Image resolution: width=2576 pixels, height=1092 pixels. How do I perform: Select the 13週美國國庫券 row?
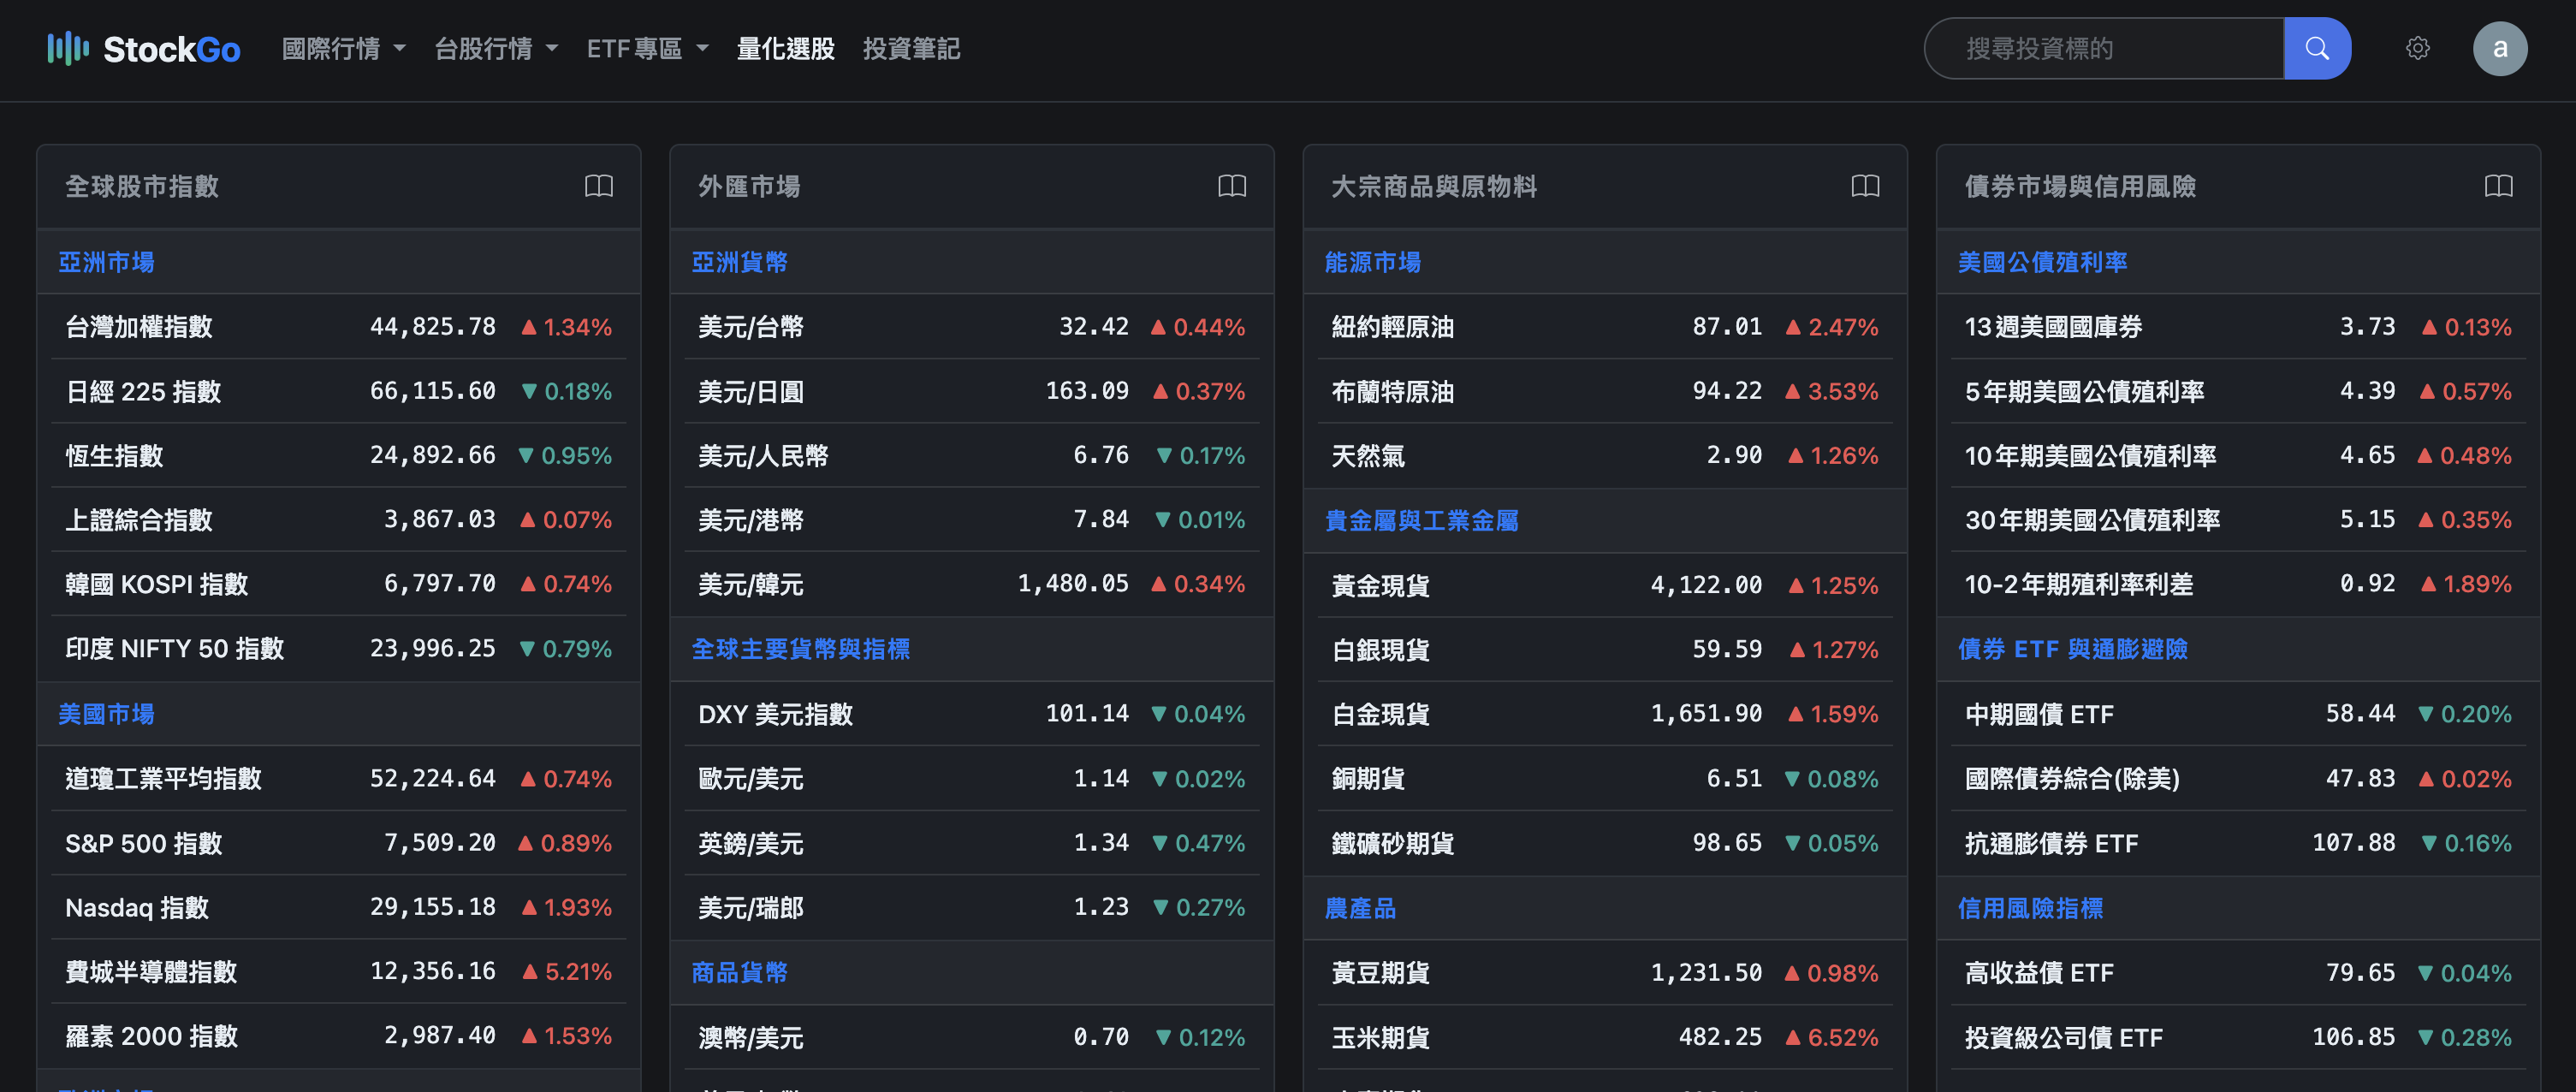point(2238,327)
